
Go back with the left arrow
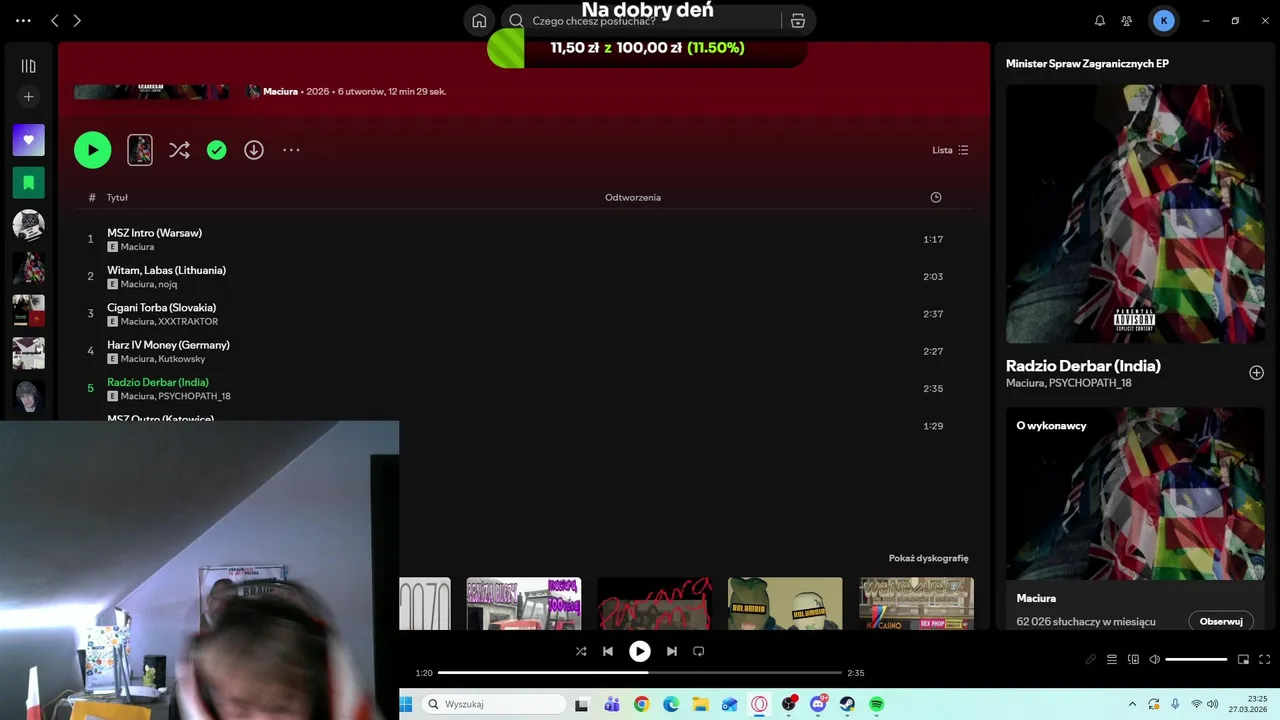[x=54, y=20]
